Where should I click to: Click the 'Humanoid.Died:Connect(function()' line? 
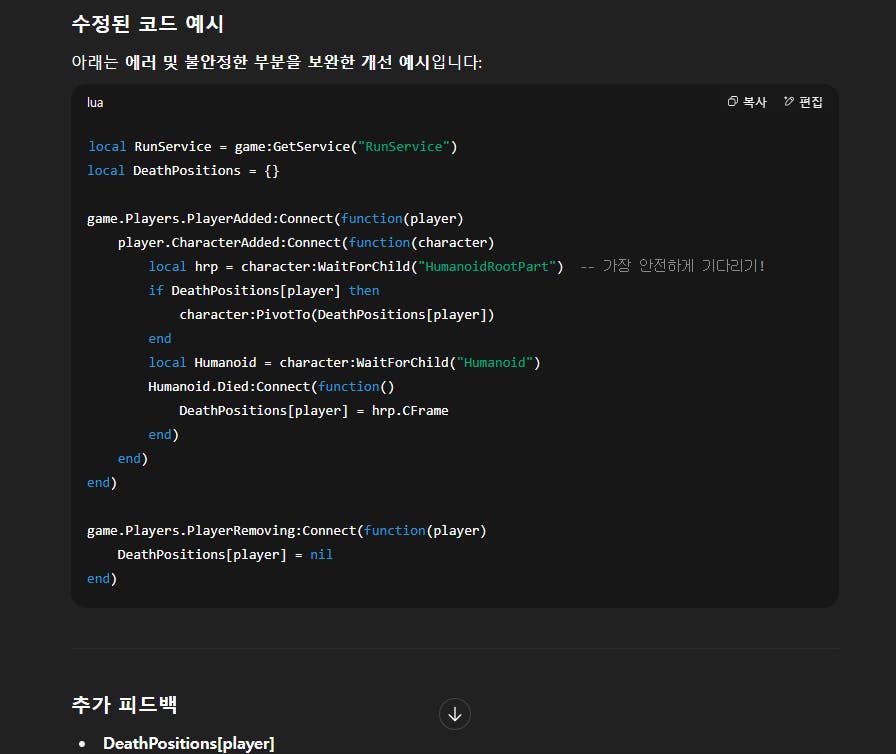pyautogui.click(x=271, y=387)
